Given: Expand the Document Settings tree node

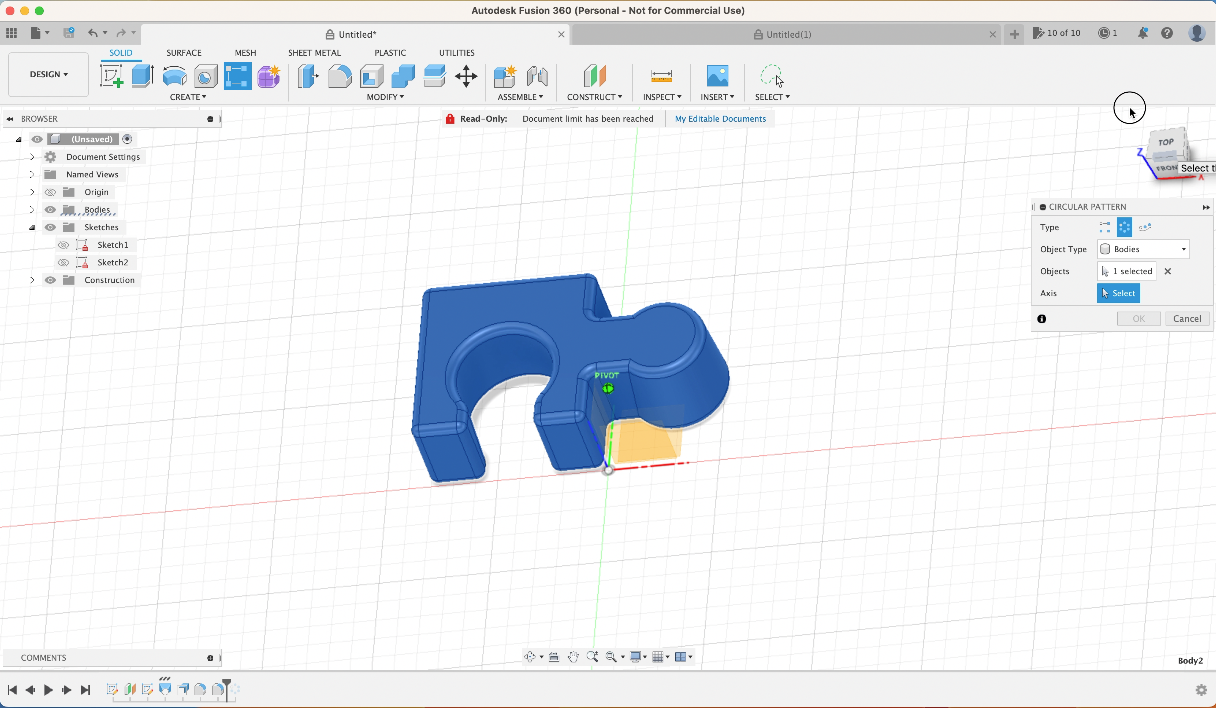Looking at the screenshot, I should click(32, 157).
